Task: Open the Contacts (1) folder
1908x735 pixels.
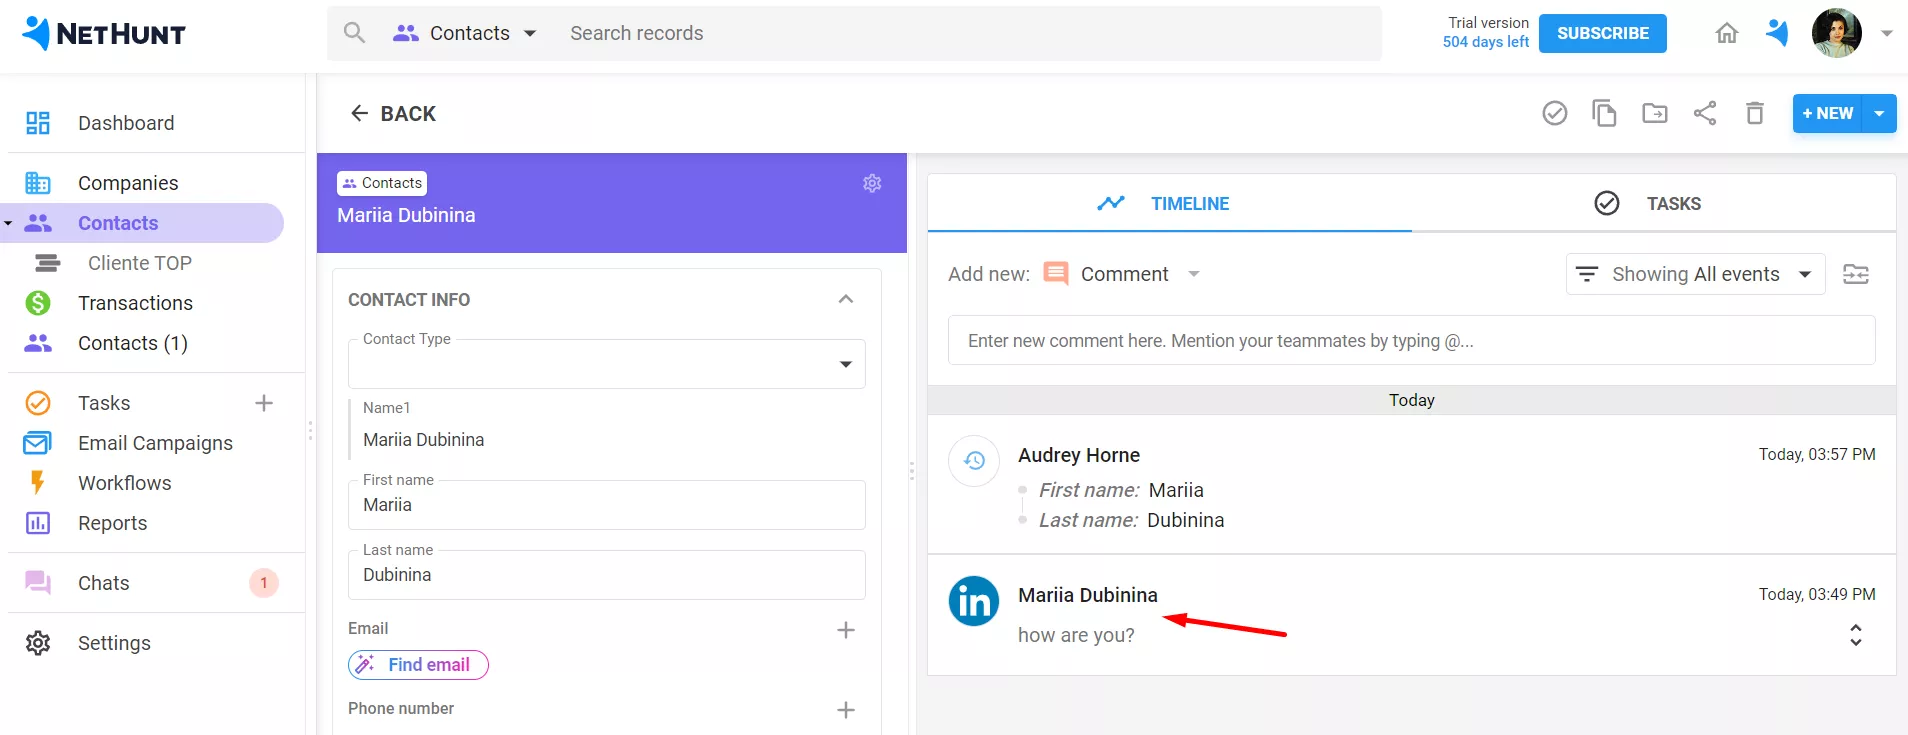Action: [x=133, y=343]
